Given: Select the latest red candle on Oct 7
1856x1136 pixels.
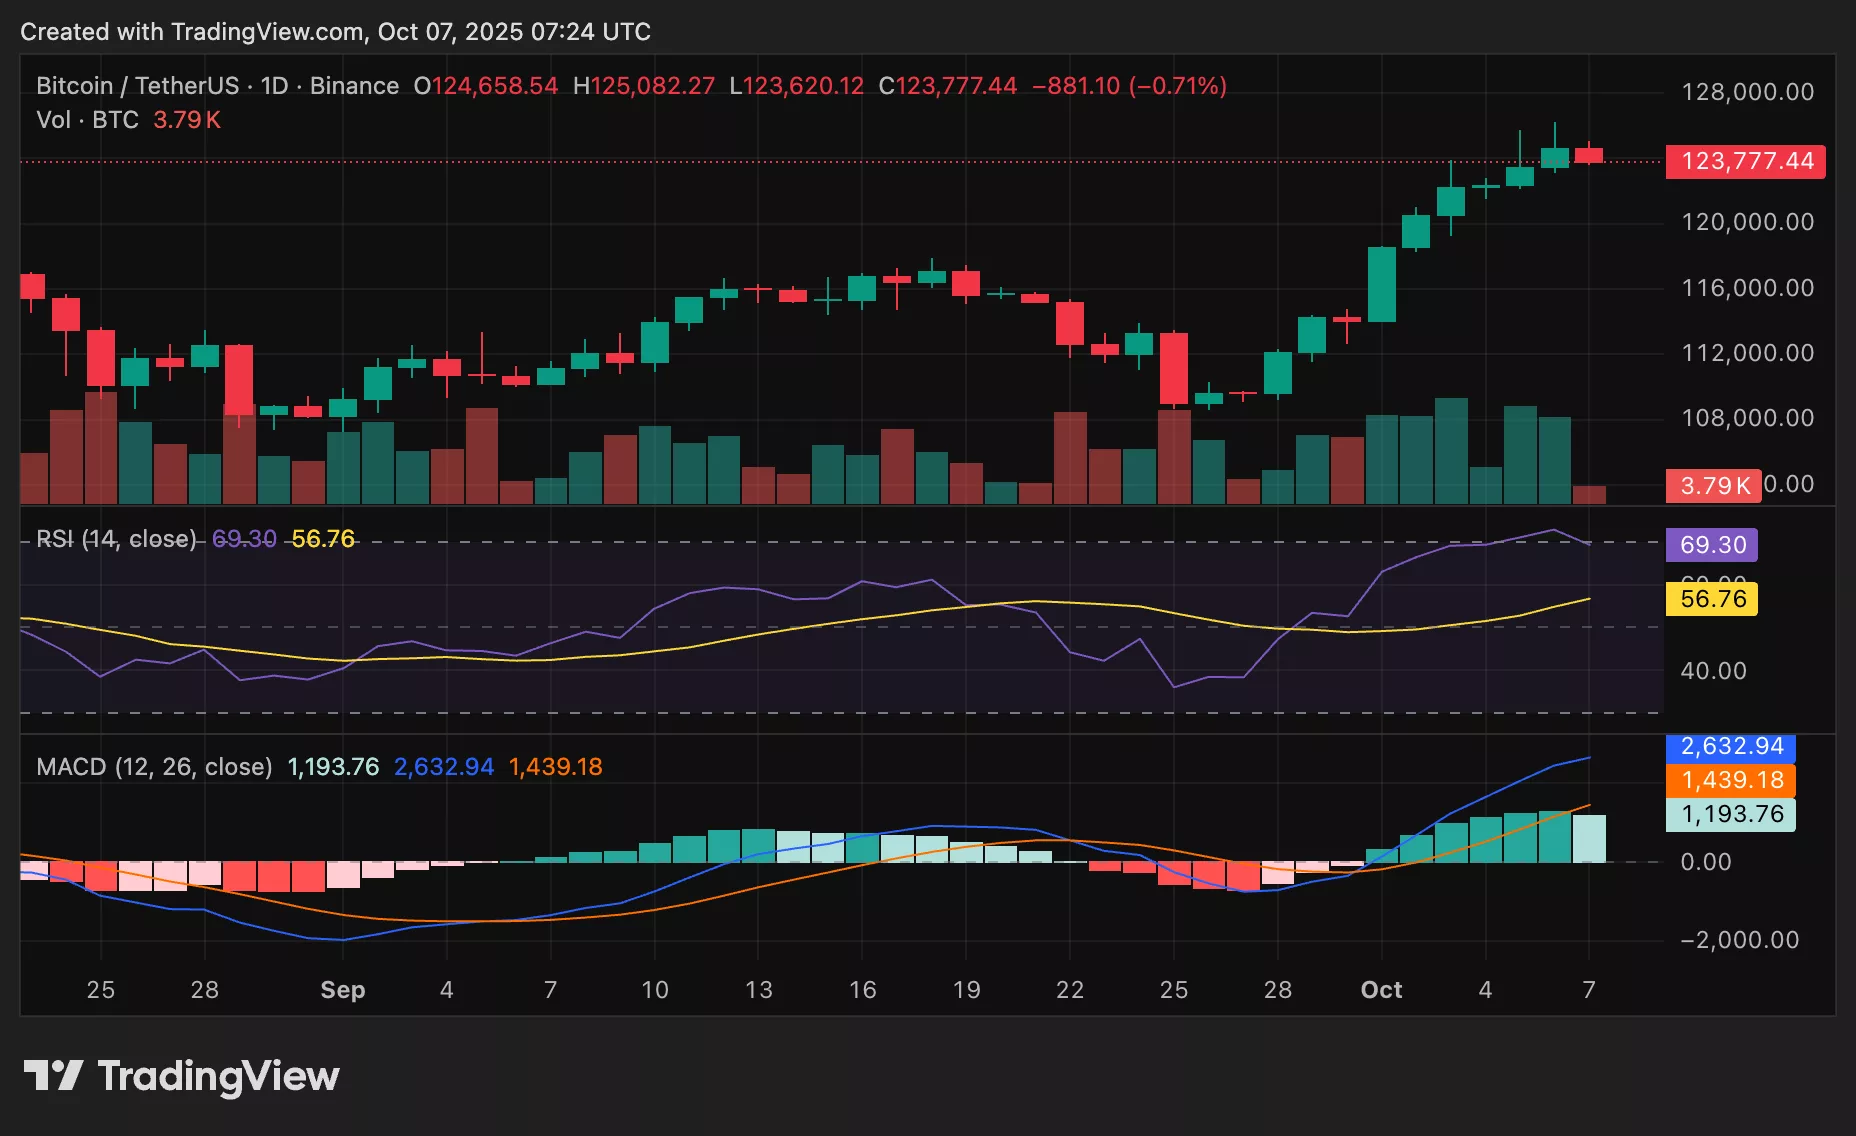Looking at the screenshot, I should [1589, 155].
